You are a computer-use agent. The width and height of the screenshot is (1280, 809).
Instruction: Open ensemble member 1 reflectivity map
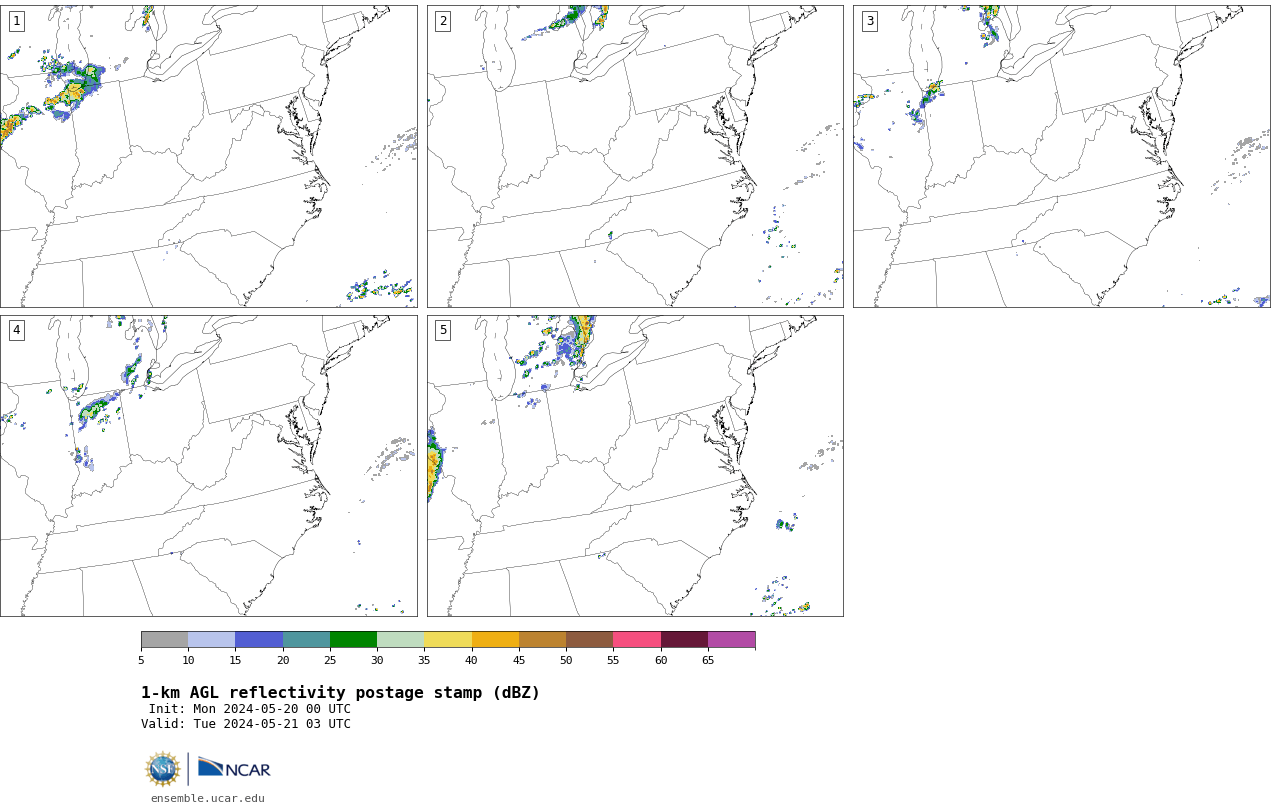click(208, 156)
